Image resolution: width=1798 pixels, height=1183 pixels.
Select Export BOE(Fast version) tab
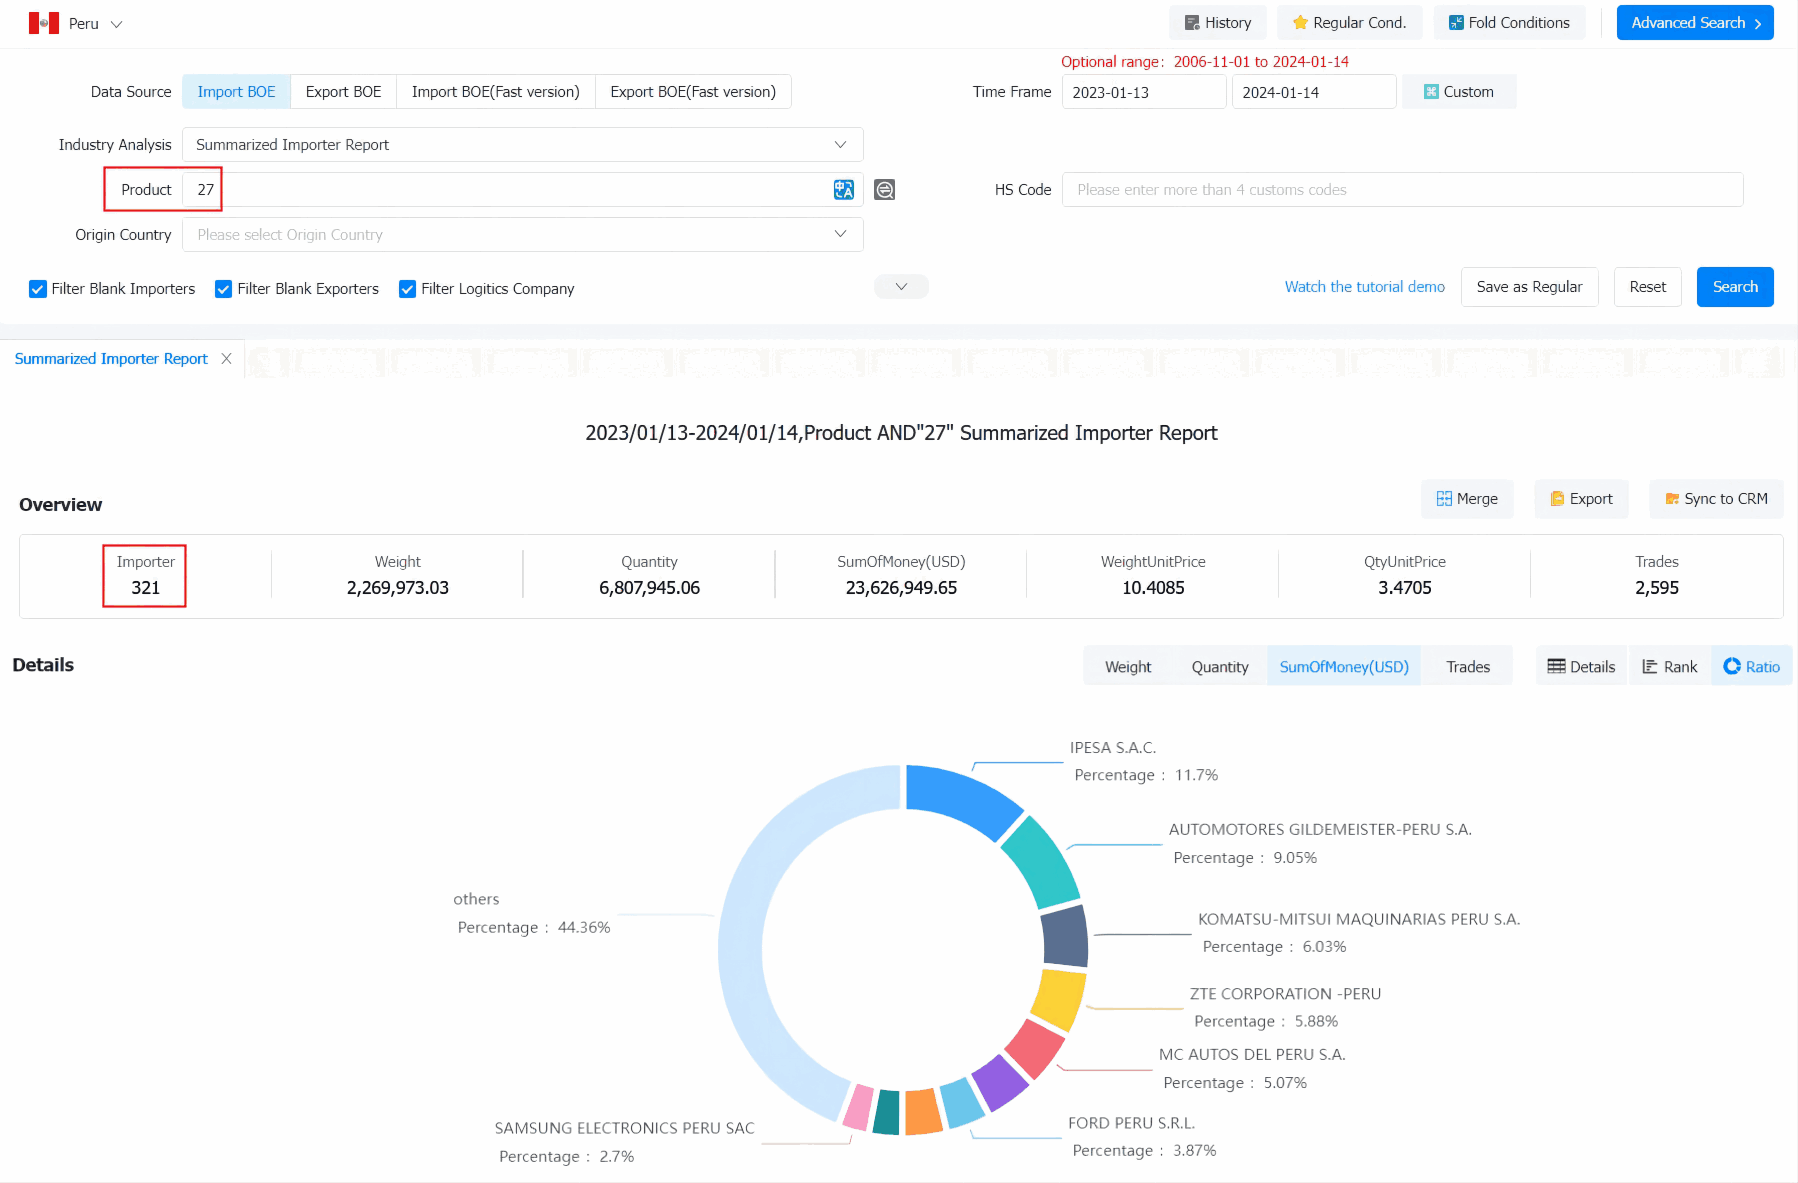click(693, 92)
